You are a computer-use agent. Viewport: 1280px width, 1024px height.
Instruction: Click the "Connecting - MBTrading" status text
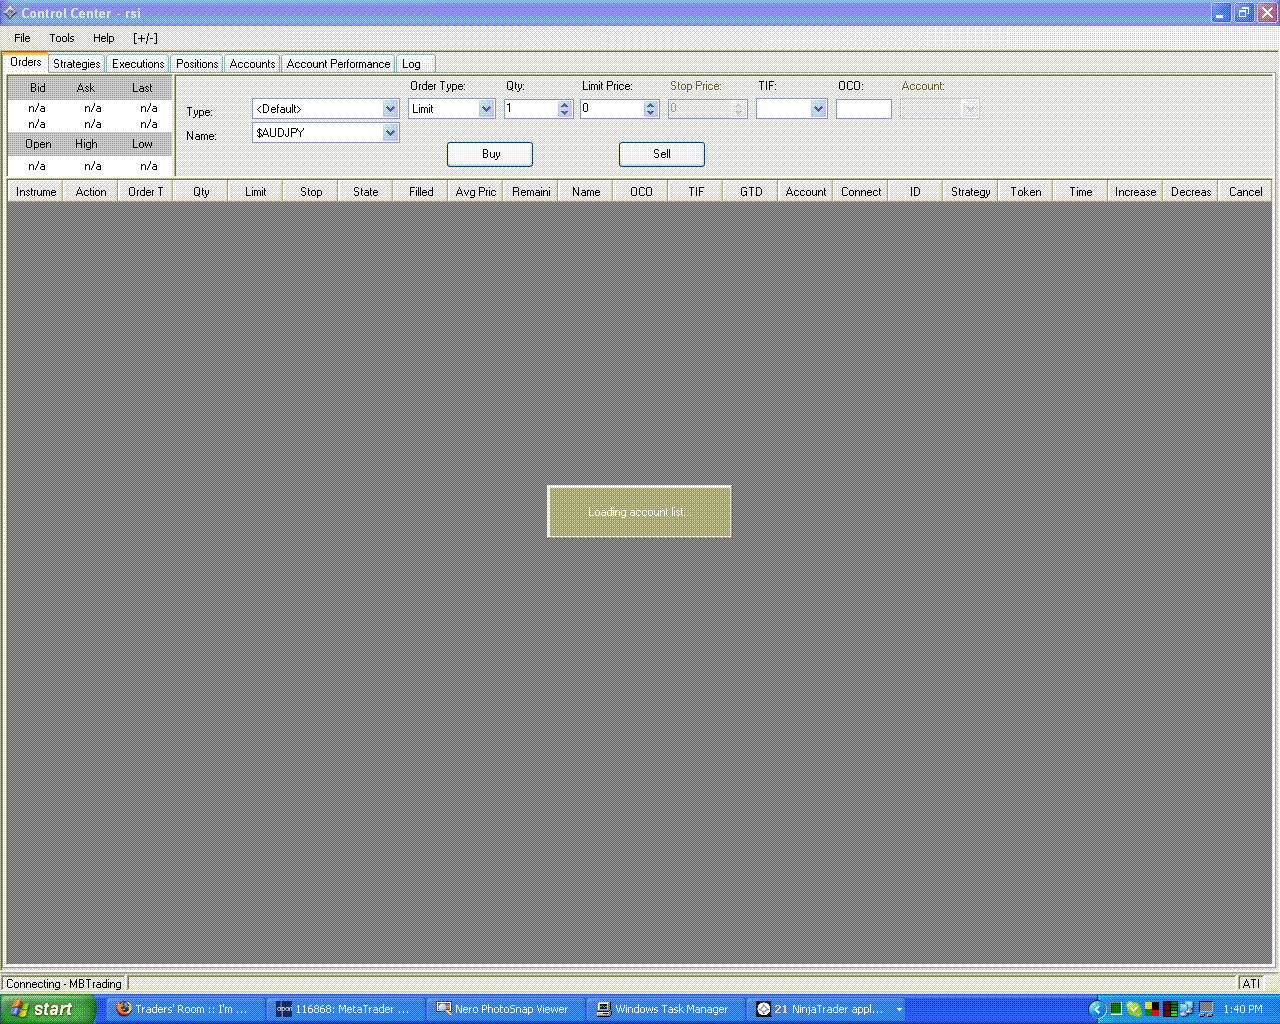point(64,984)
